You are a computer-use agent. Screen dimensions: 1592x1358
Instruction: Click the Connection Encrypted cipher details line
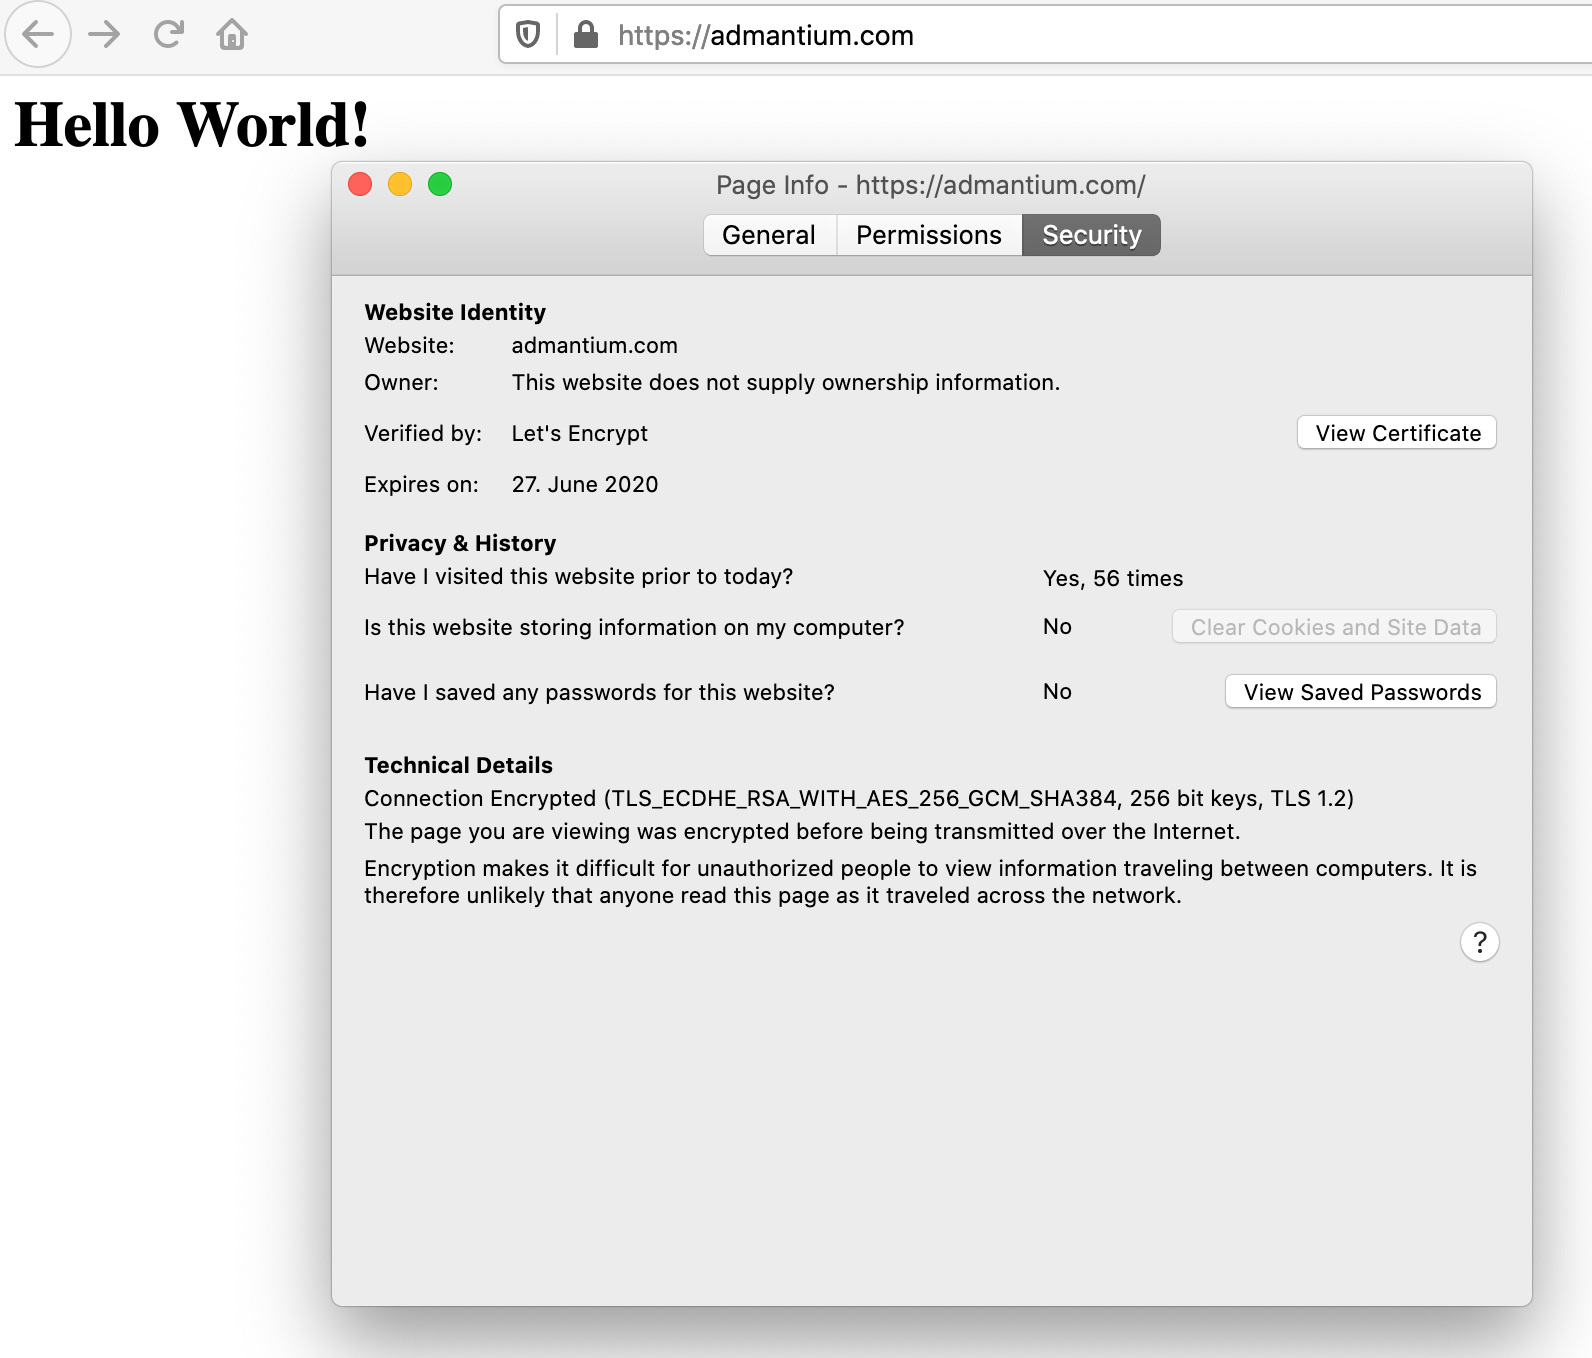click(x=859, y=799)
